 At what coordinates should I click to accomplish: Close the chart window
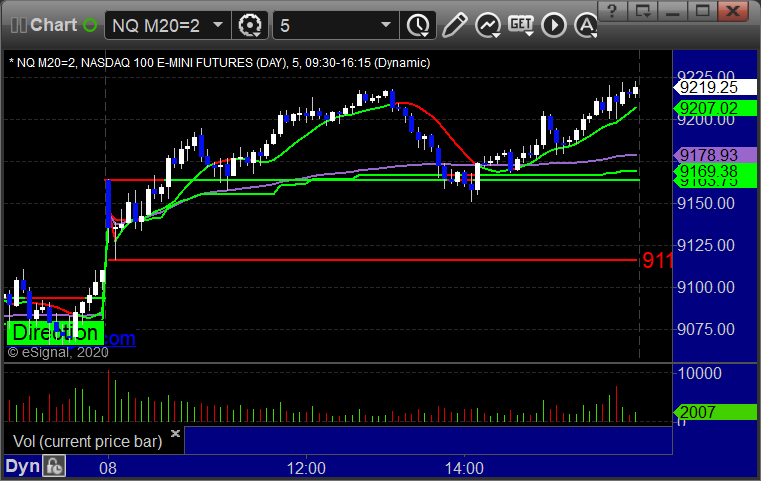(x=733, y=11)
